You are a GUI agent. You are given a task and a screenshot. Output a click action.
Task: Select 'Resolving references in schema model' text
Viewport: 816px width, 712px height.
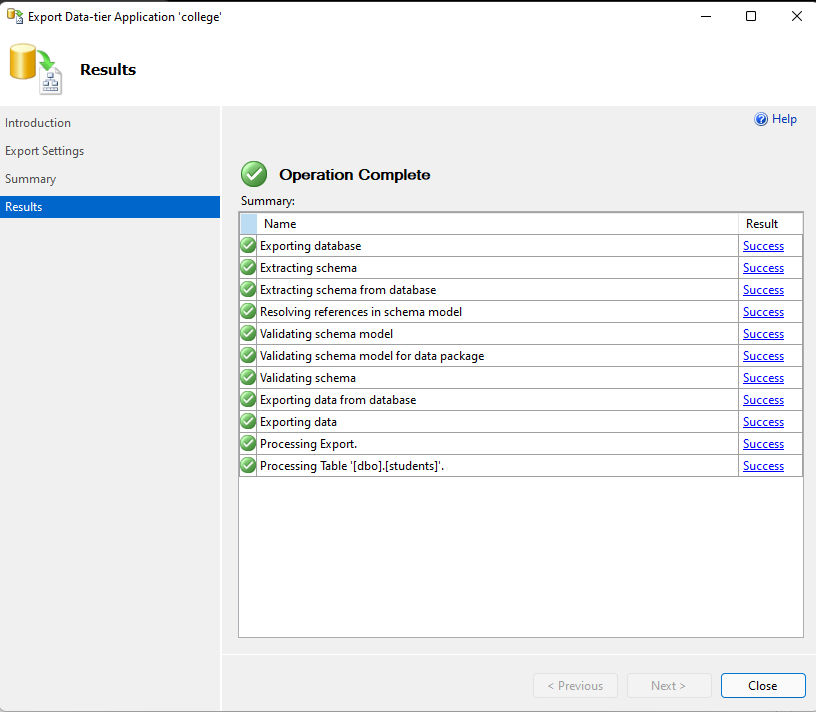(x=361, y=312)
